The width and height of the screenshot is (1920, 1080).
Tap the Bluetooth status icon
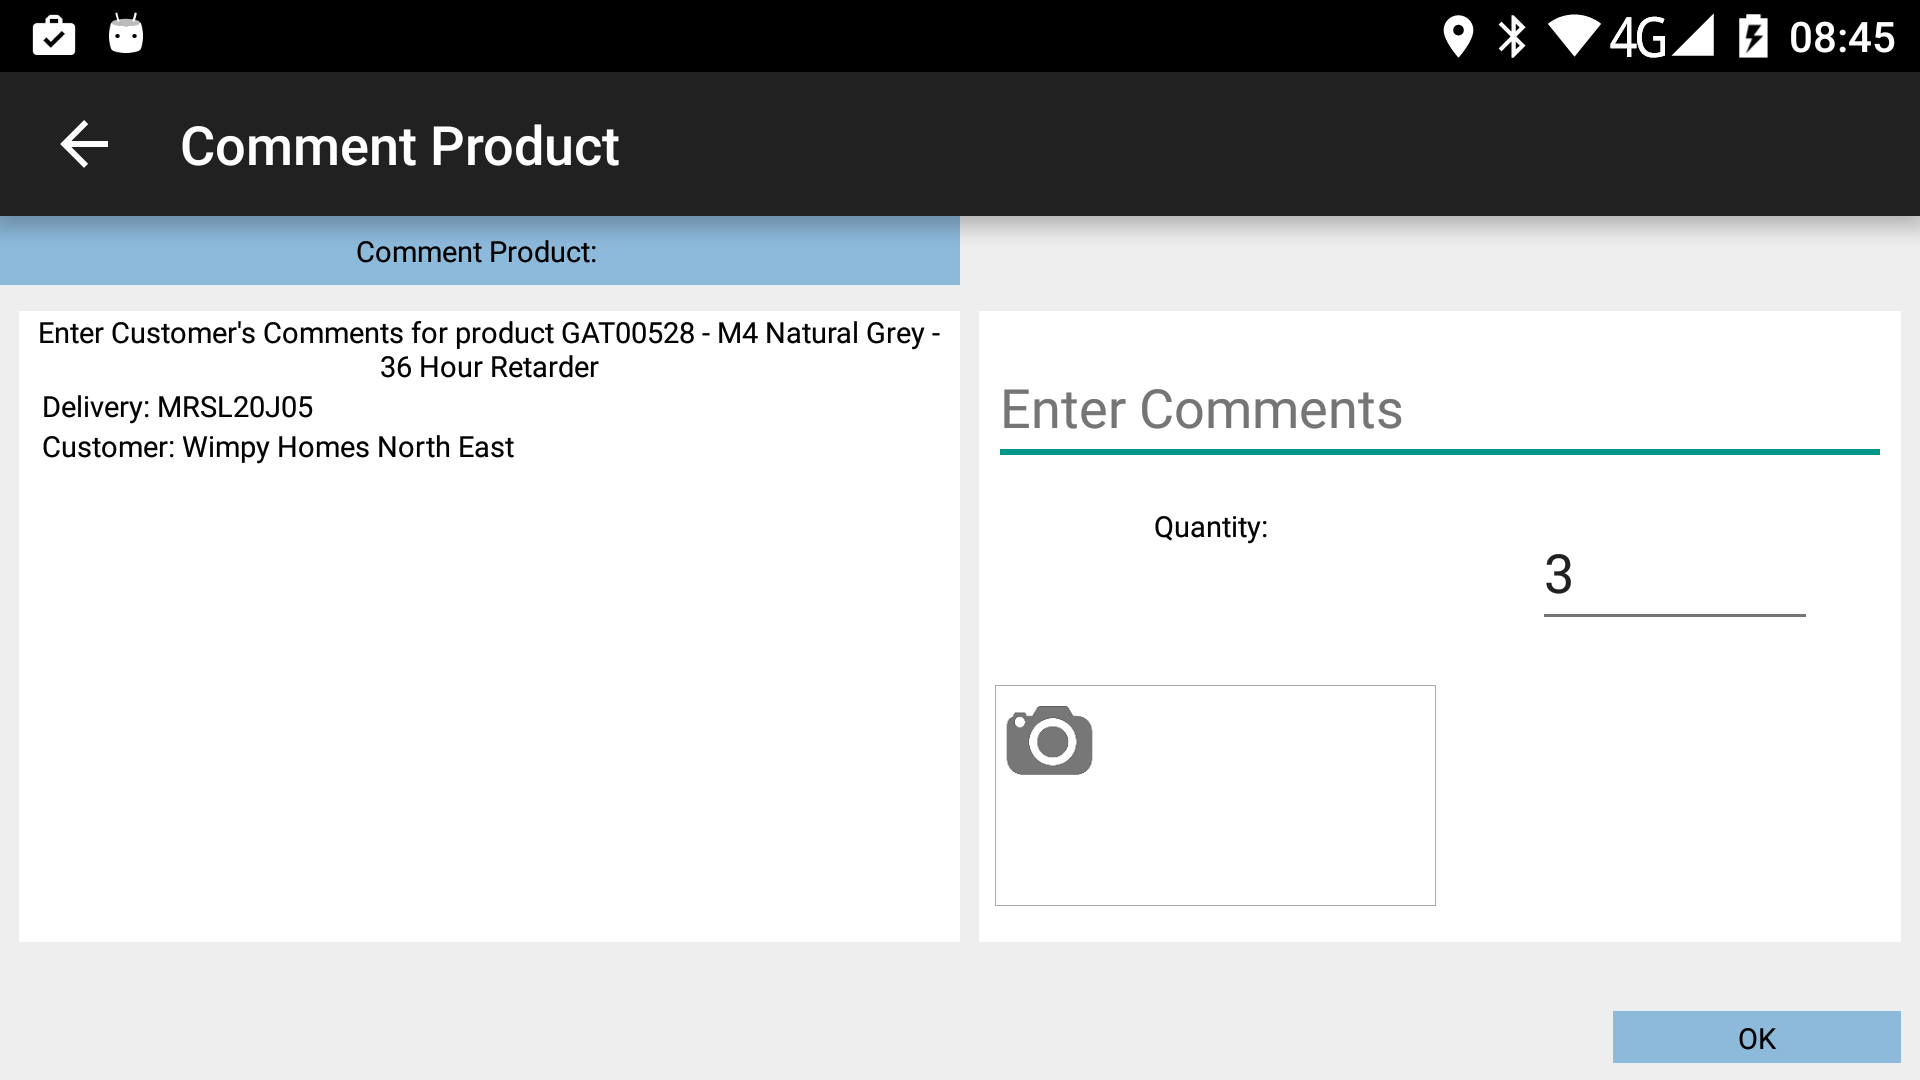click(1512, 37)
